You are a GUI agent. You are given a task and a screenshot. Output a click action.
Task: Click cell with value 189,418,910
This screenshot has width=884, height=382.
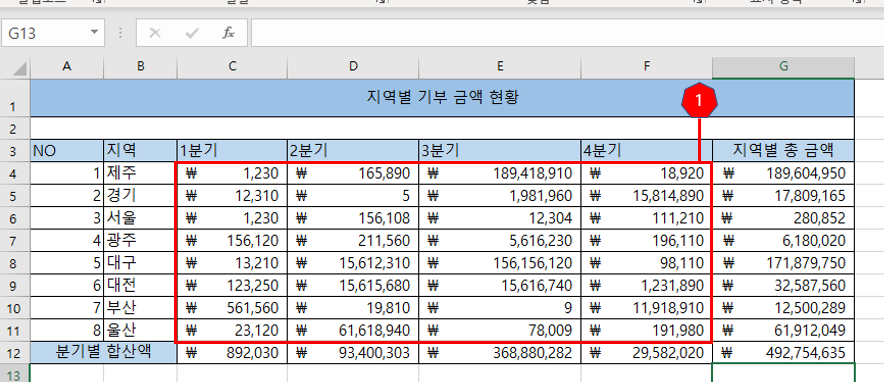click(x=500, y=174)
